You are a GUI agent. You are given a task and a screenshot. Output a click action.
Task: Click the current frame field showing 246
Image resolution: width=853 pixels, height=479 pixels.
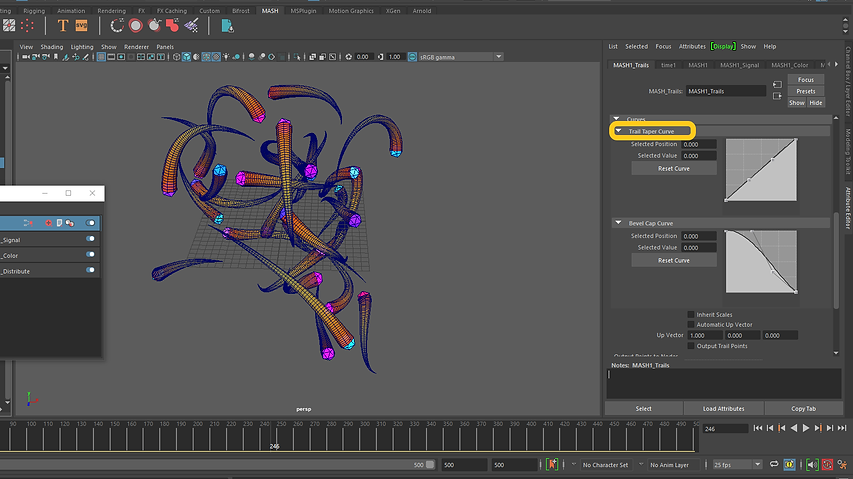725,428
